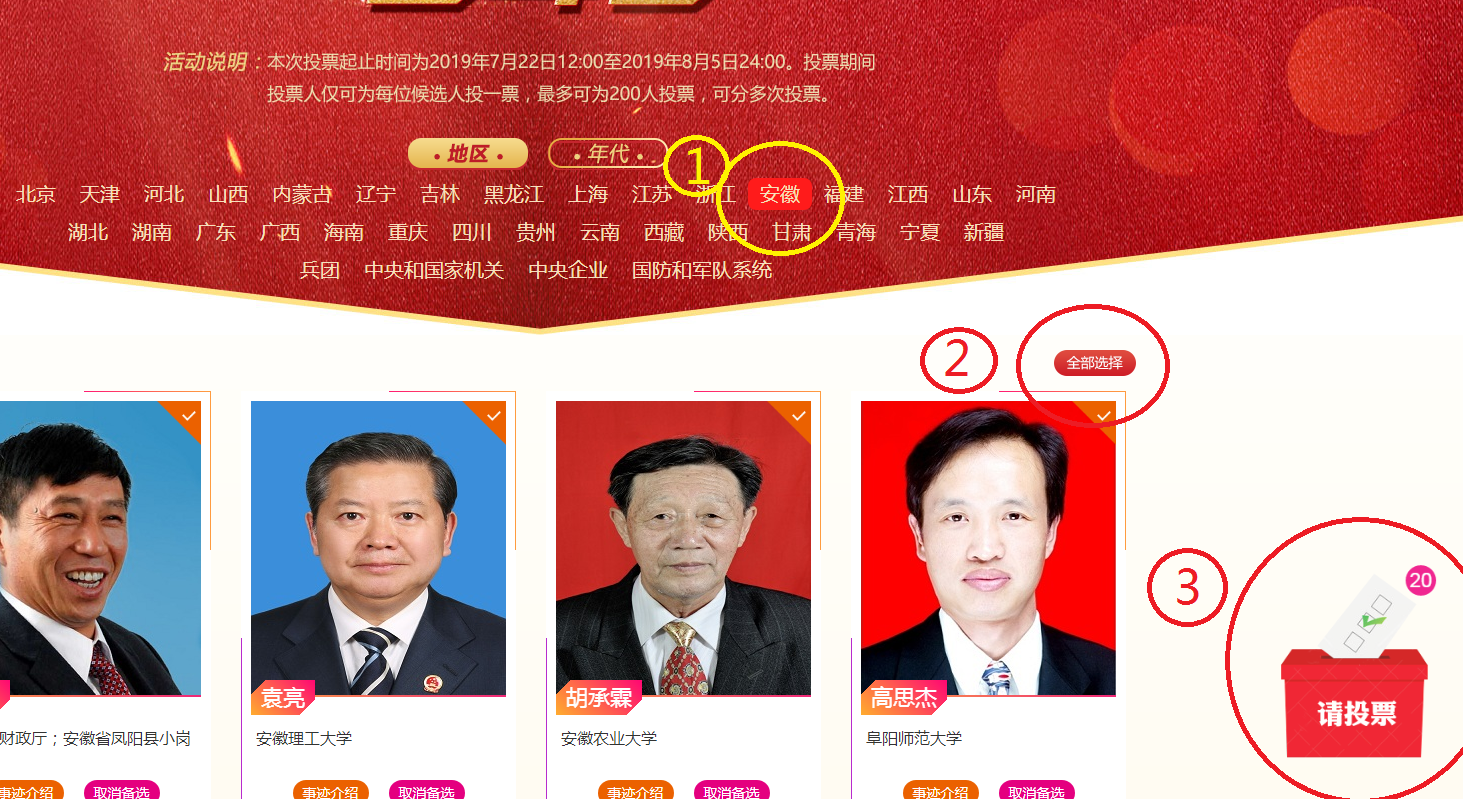Select the 新疆 region link
The width and height of the screenshot is (1463, 799).
click(984, 232)
